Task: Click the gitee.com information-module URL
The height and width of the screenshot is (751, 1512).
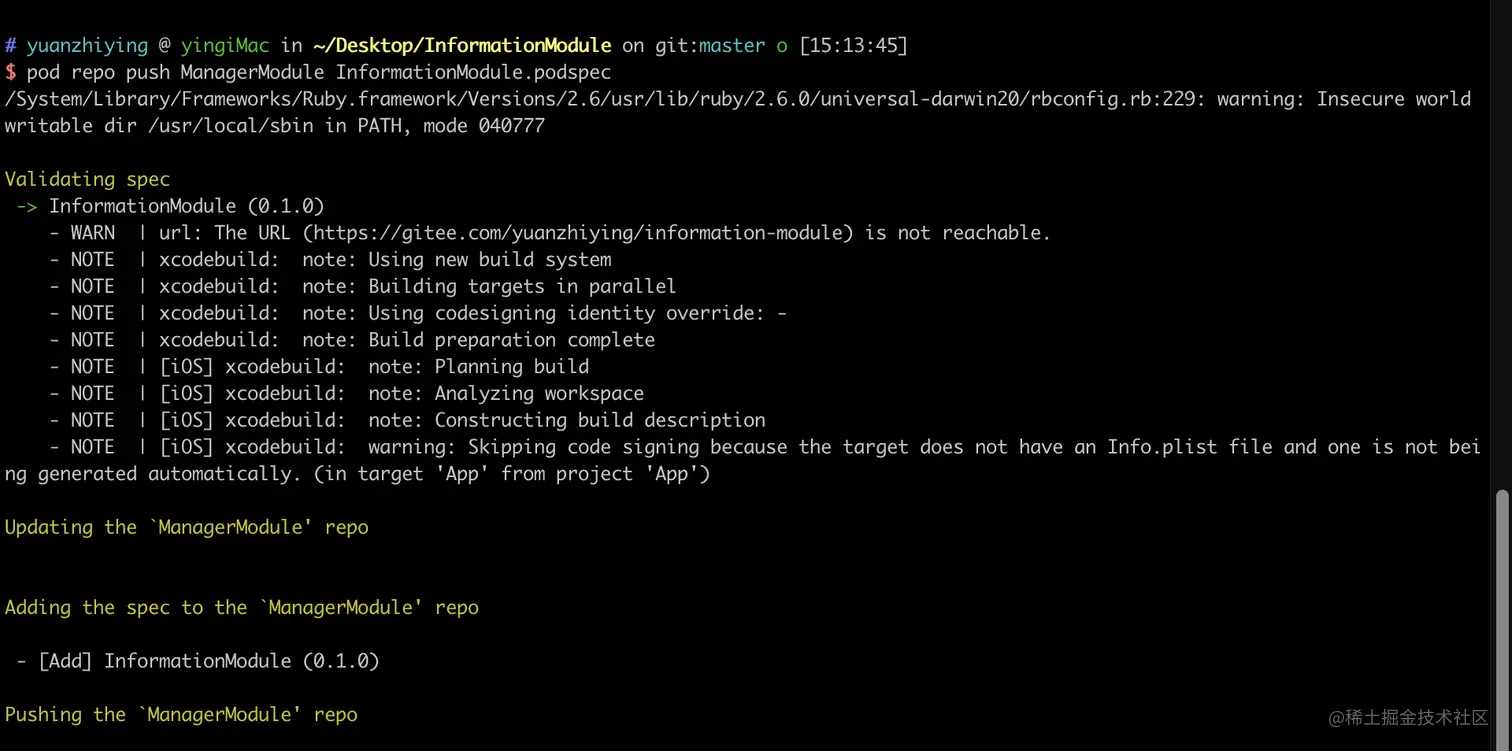Action: coord(583,233)
